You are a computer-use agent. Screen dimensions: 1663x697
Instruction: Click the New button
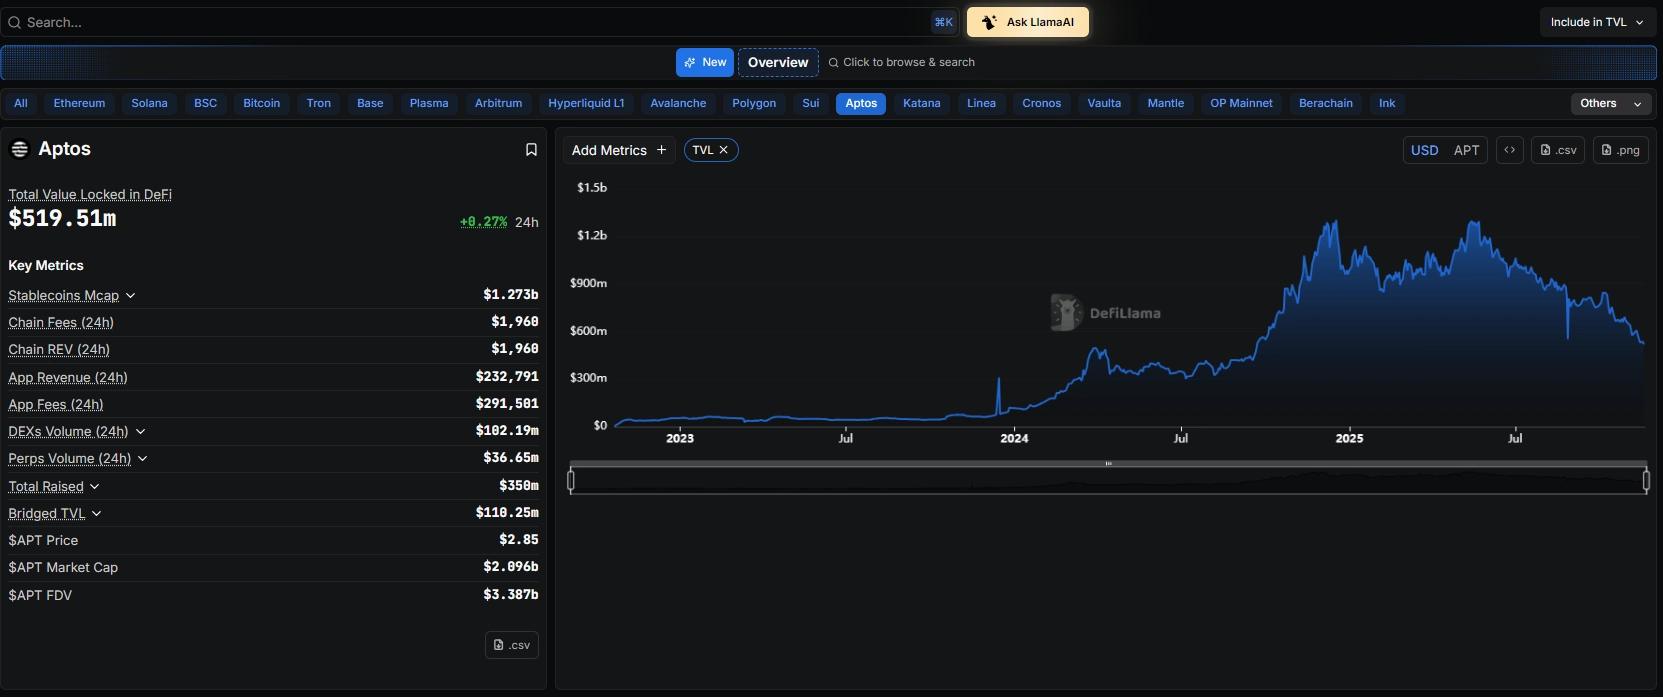pos(705,62)
